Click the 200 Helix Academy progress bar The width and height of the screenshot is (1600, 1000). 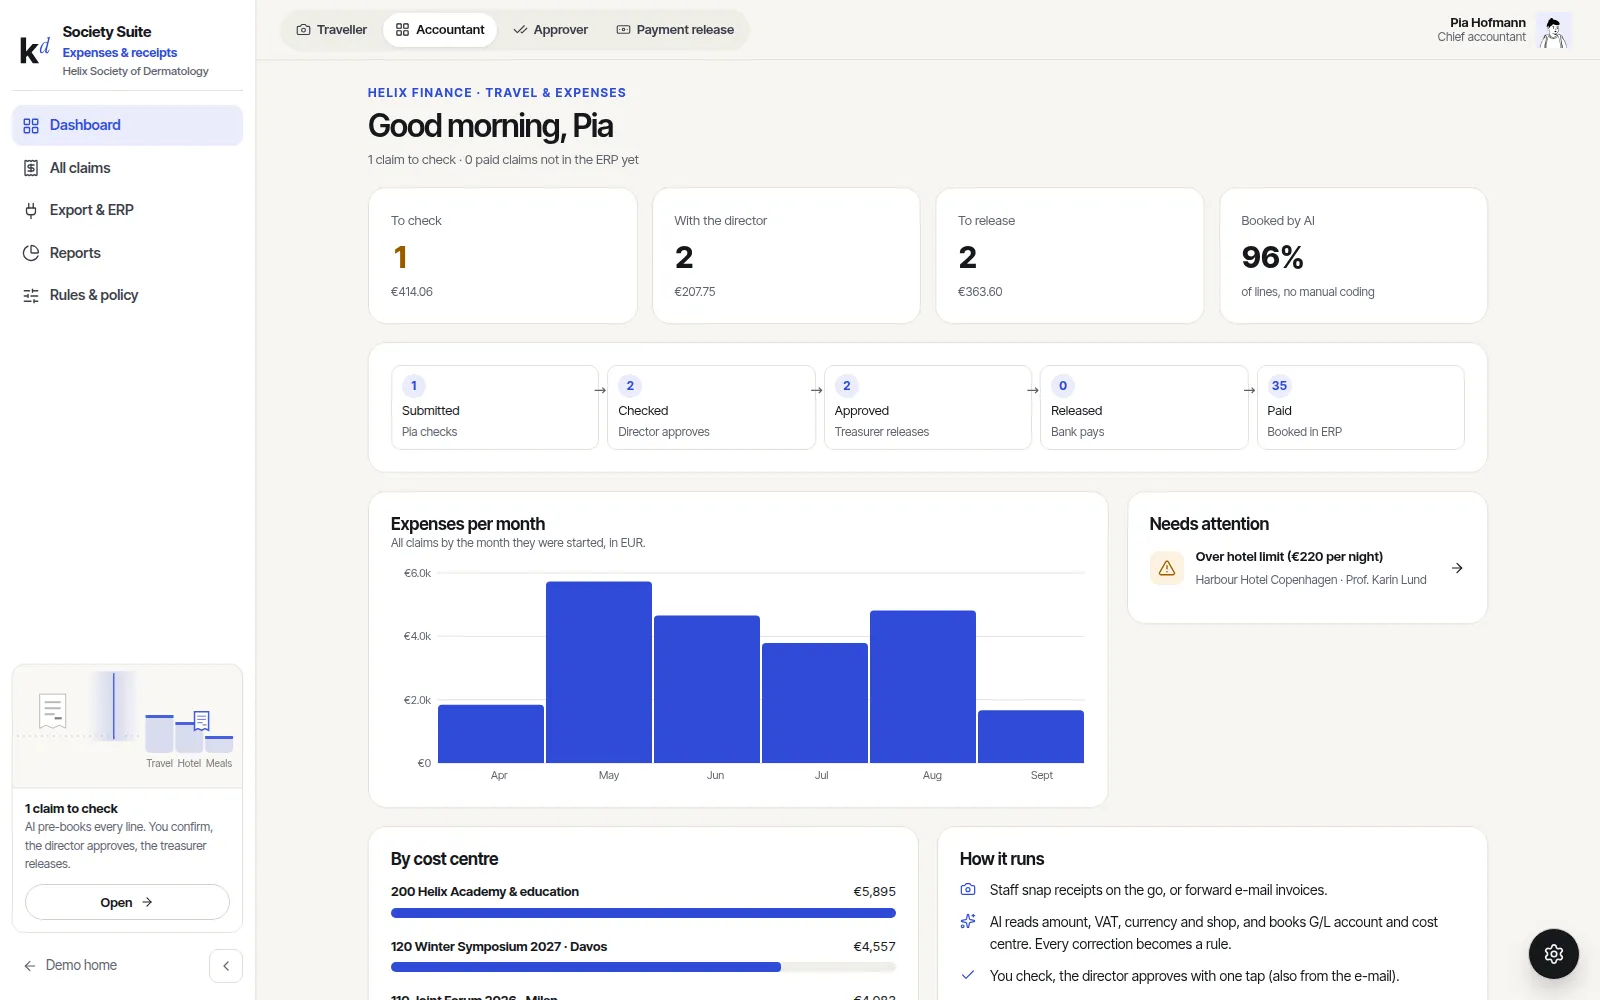643,913
